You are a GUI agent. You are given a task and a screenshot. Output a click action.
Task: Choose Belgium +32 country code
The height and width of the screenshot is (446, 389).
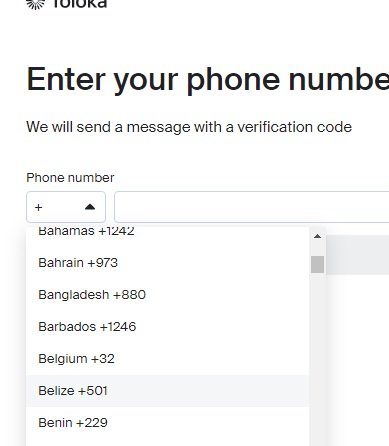(x=167, y=359)
